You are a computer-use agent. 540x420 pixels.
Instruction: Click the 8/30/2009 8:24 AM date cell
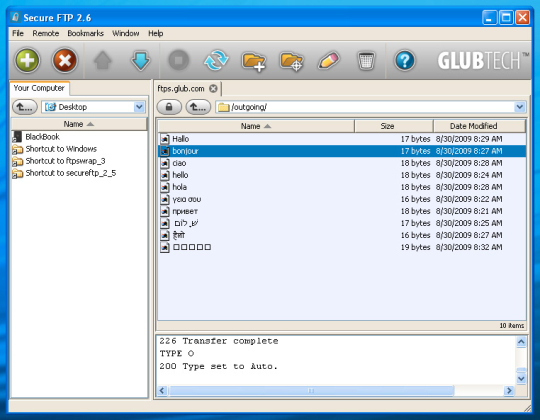469,175
